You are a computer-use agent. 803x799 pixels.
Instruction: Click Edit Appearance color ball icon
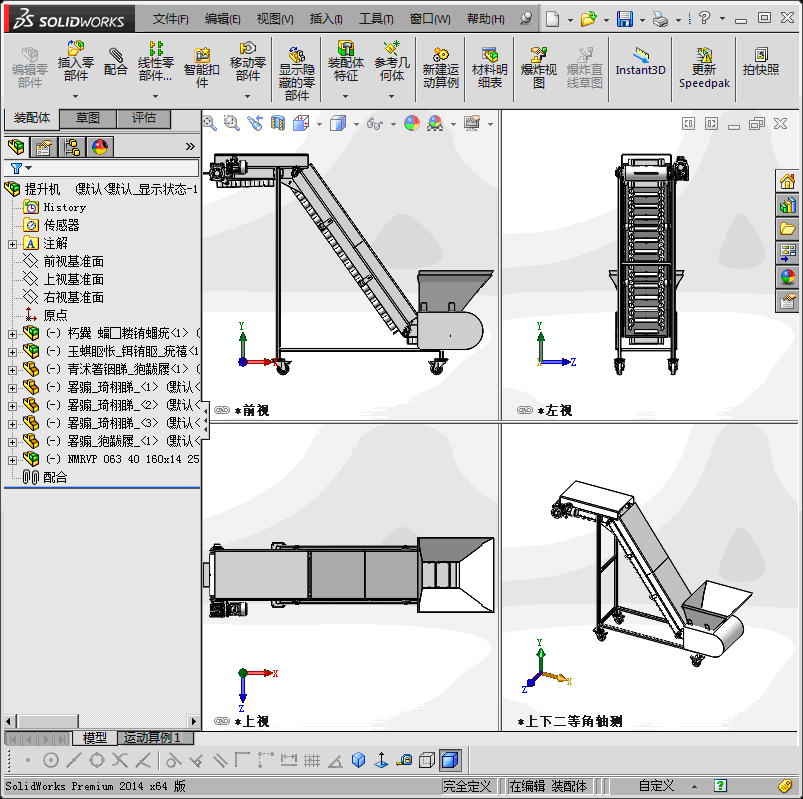click(x=412, y=123)
